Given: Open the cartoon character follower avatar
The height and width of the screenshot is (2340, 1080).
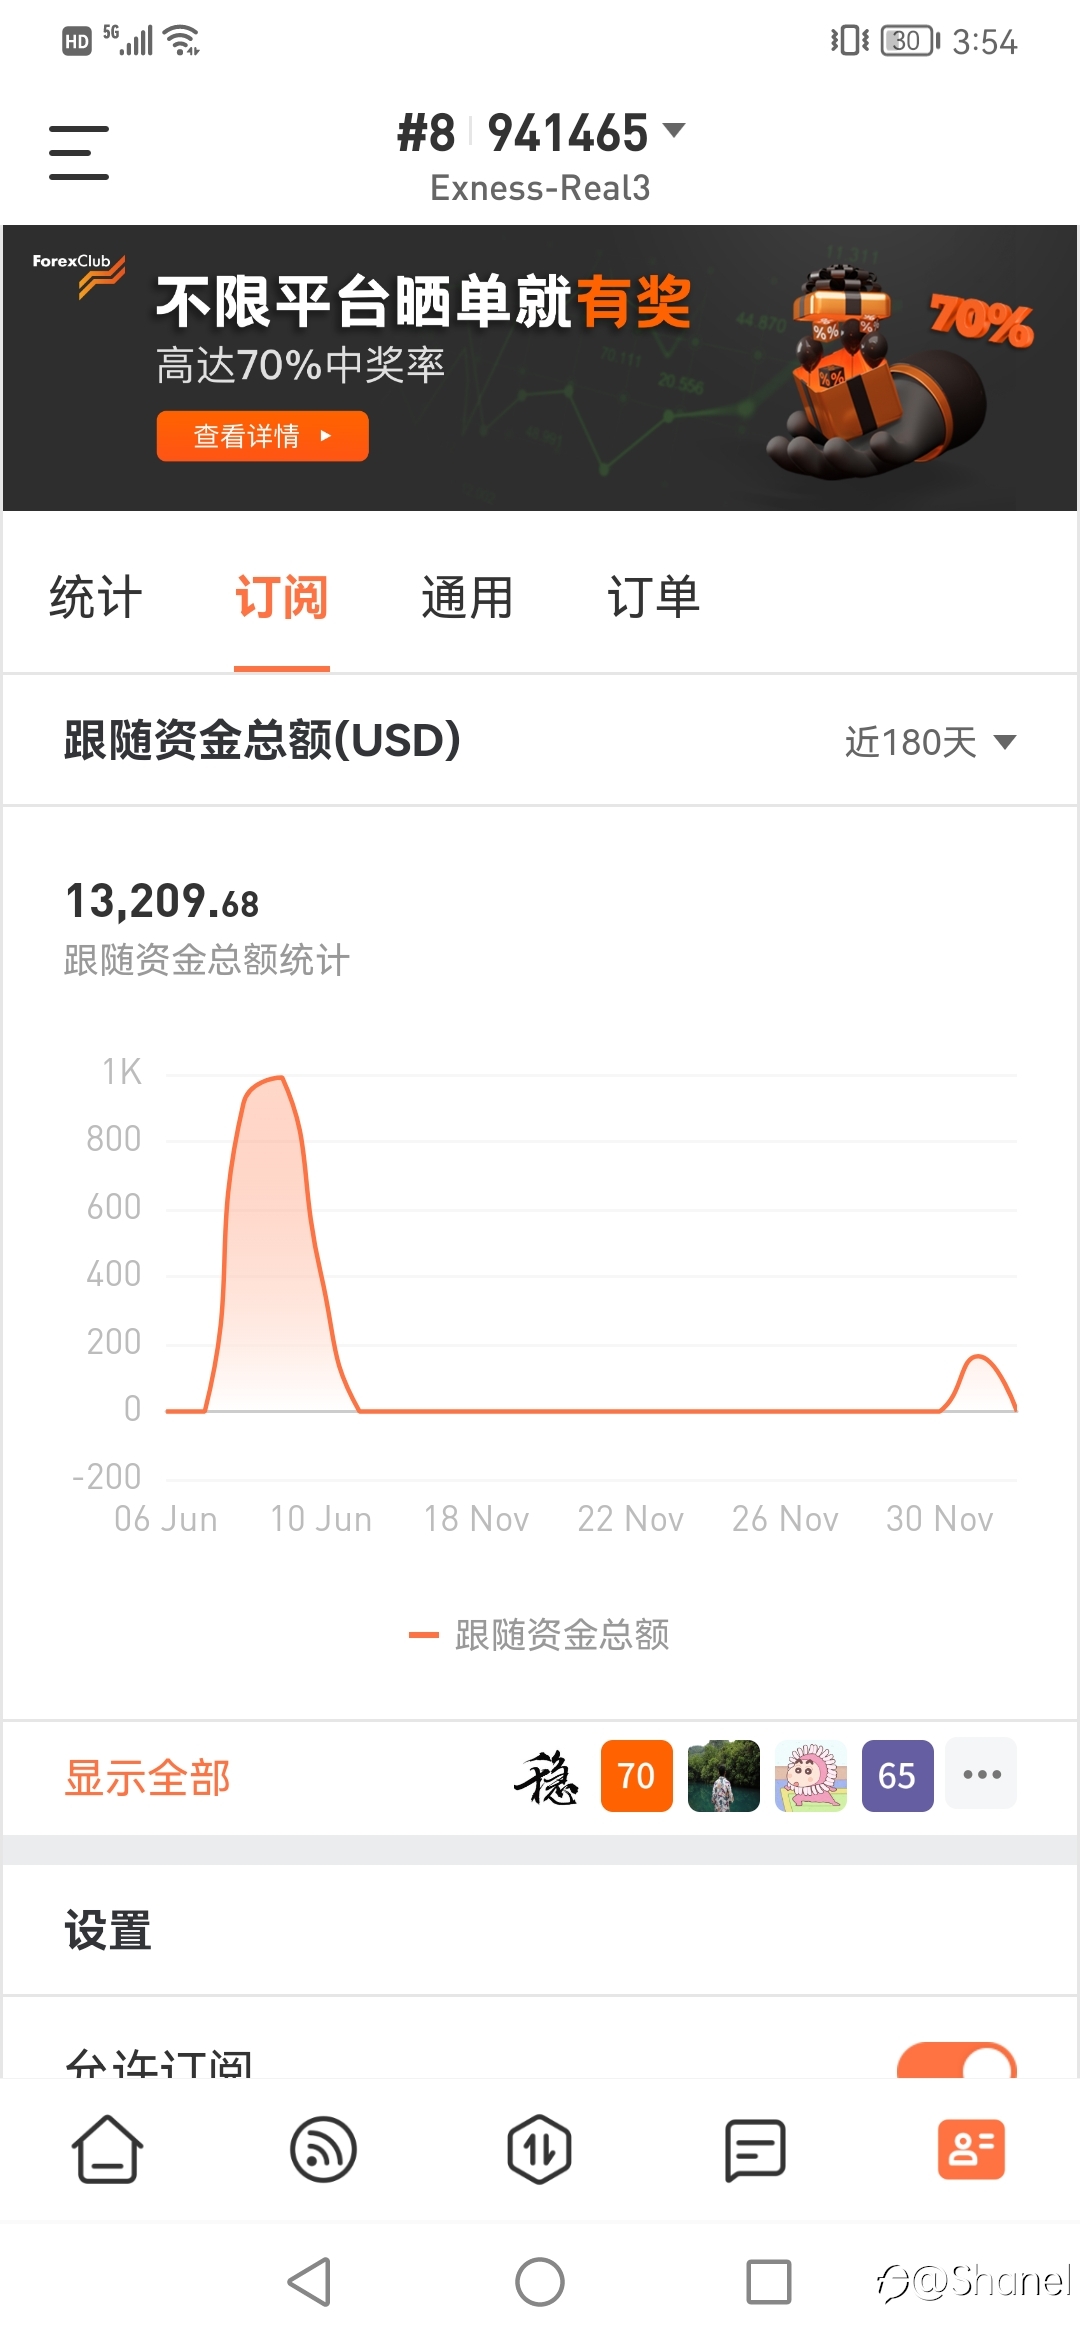Looking at the screenshot, I should (x=811, y=1775).
